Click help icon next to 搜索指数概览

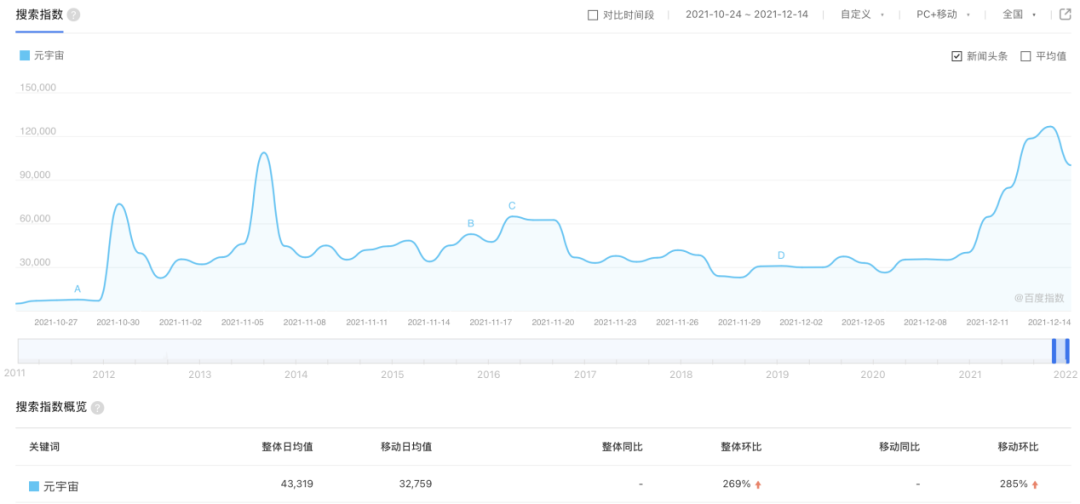98,408
